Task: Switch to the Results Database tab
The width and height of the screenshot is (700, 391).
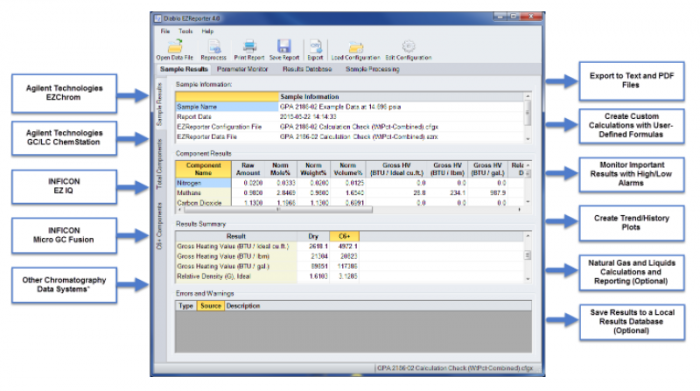Action: tap(307, 69)
